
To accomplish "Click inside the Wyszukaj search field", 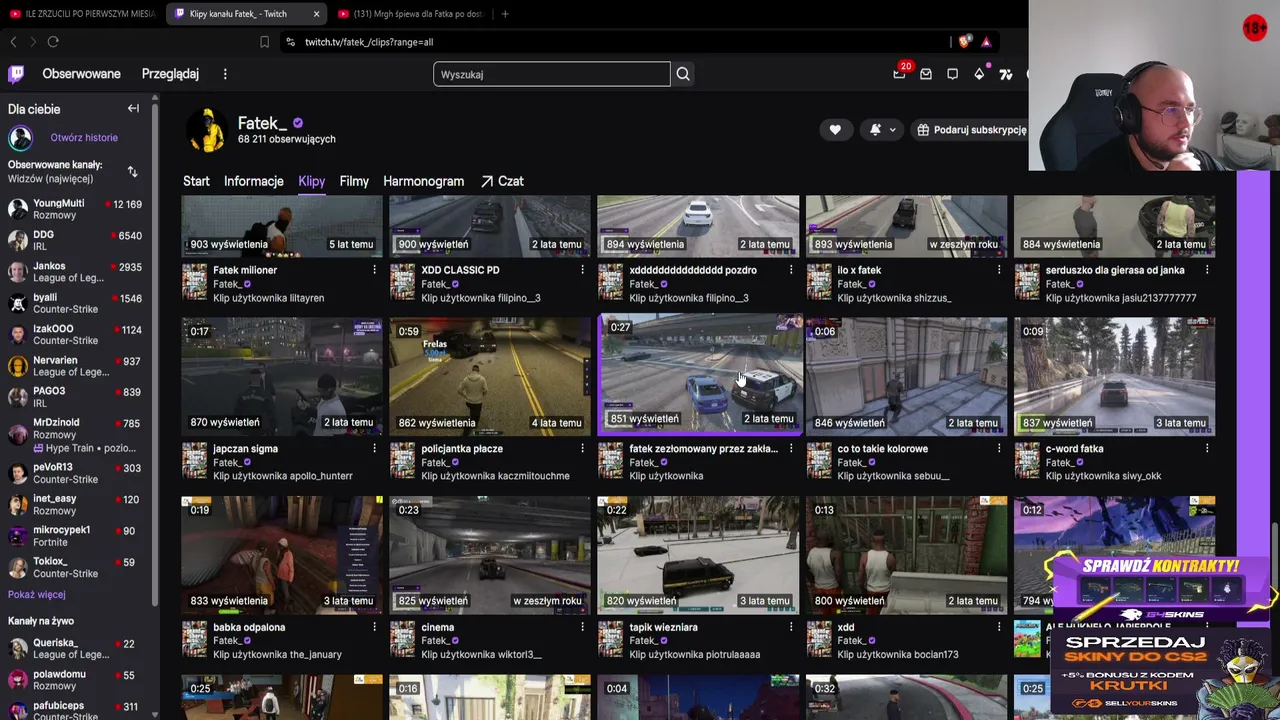I will point(552,74).
